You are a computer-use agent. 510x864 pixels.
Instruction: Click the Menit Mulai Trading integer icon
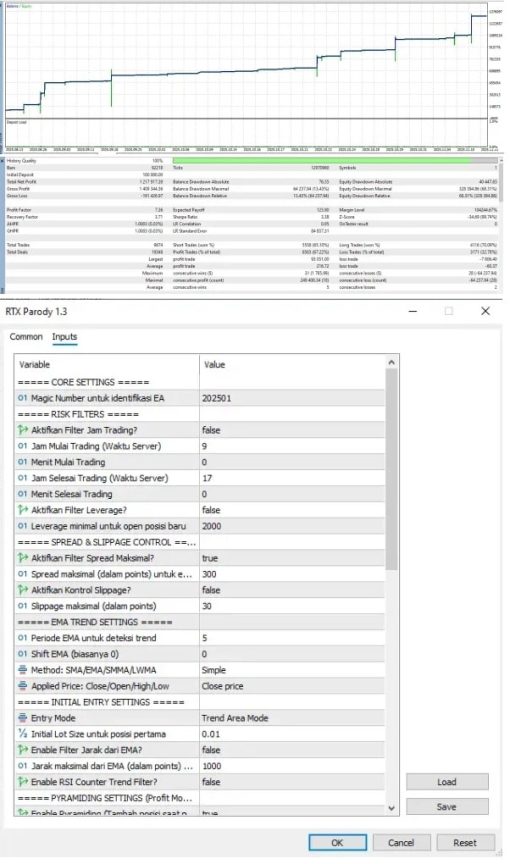(23, 462)
